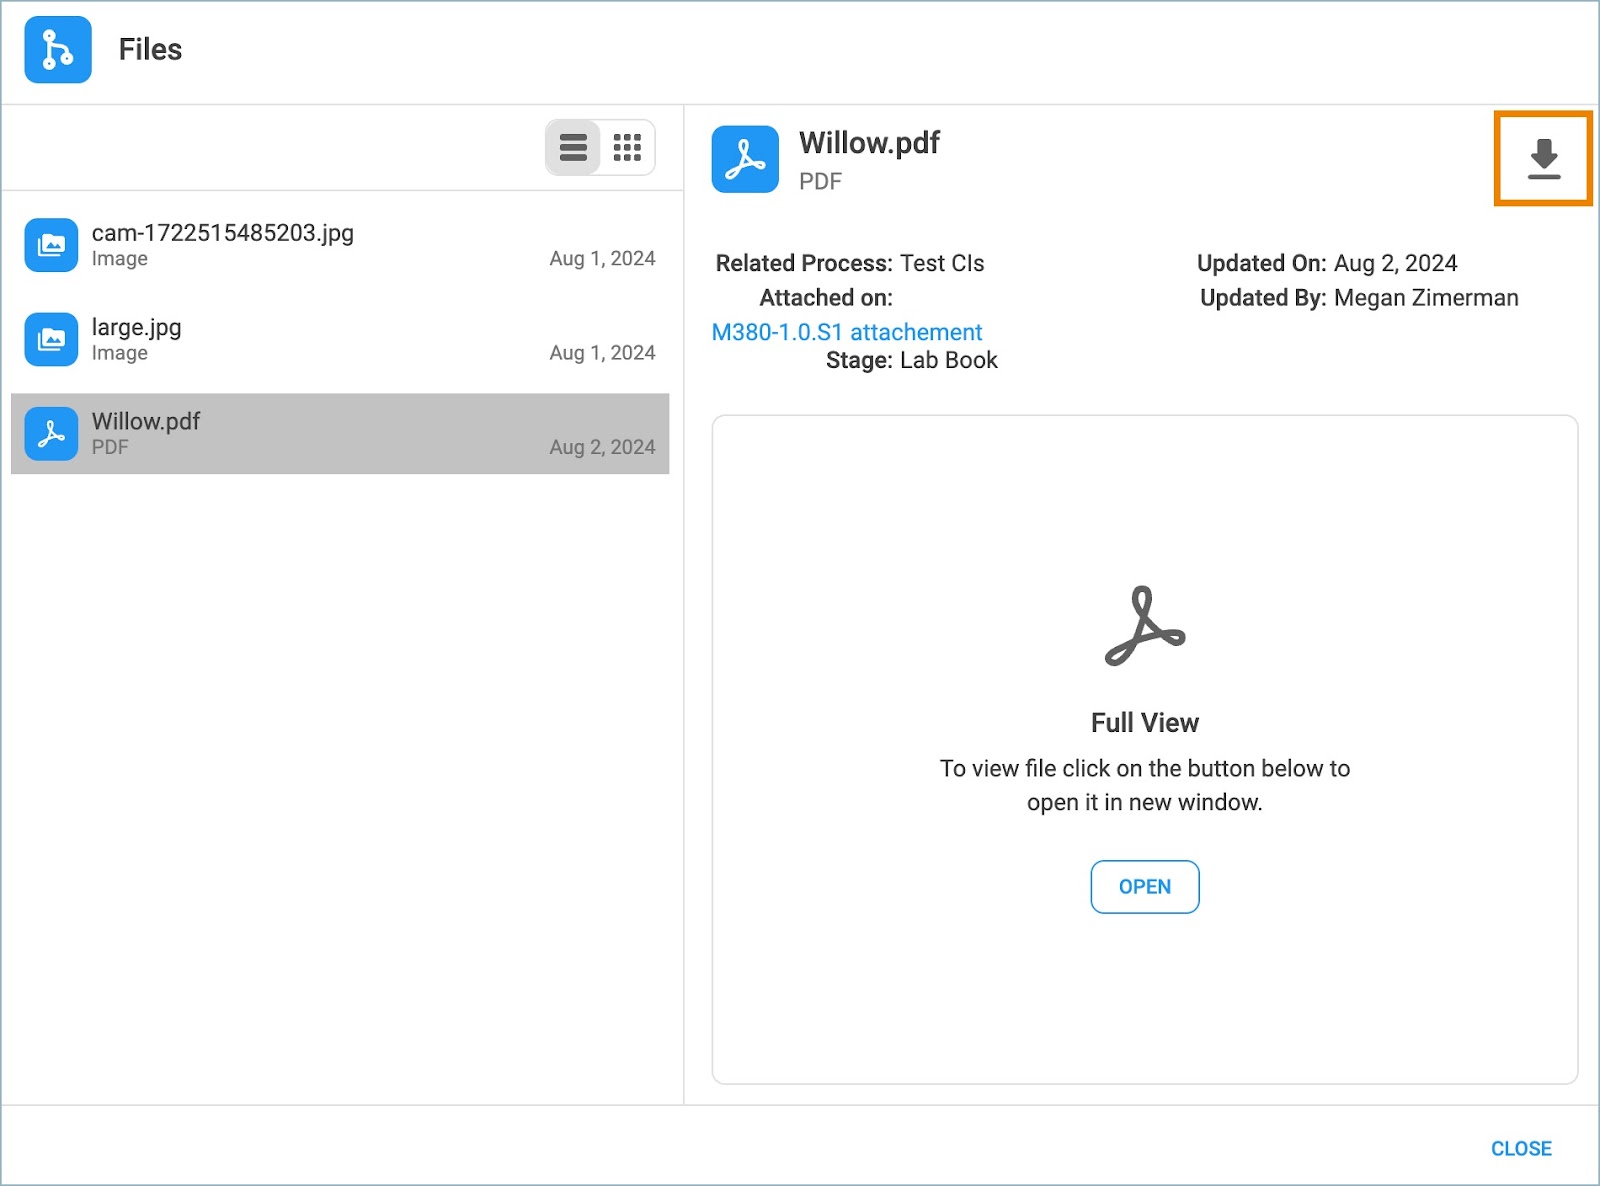The width and height of the screenshot is (1600, 1186).
Task: Click the image icon for large.jpg
Action: click(51, 340)
